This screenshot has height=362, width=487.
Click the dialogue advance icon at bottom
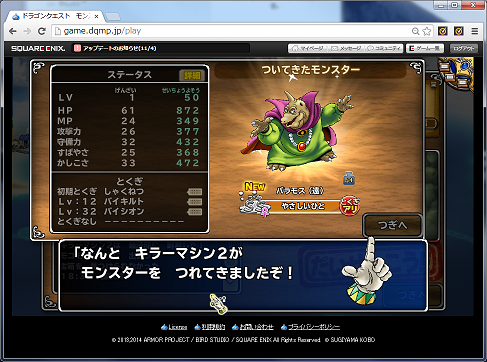(218, 303)
